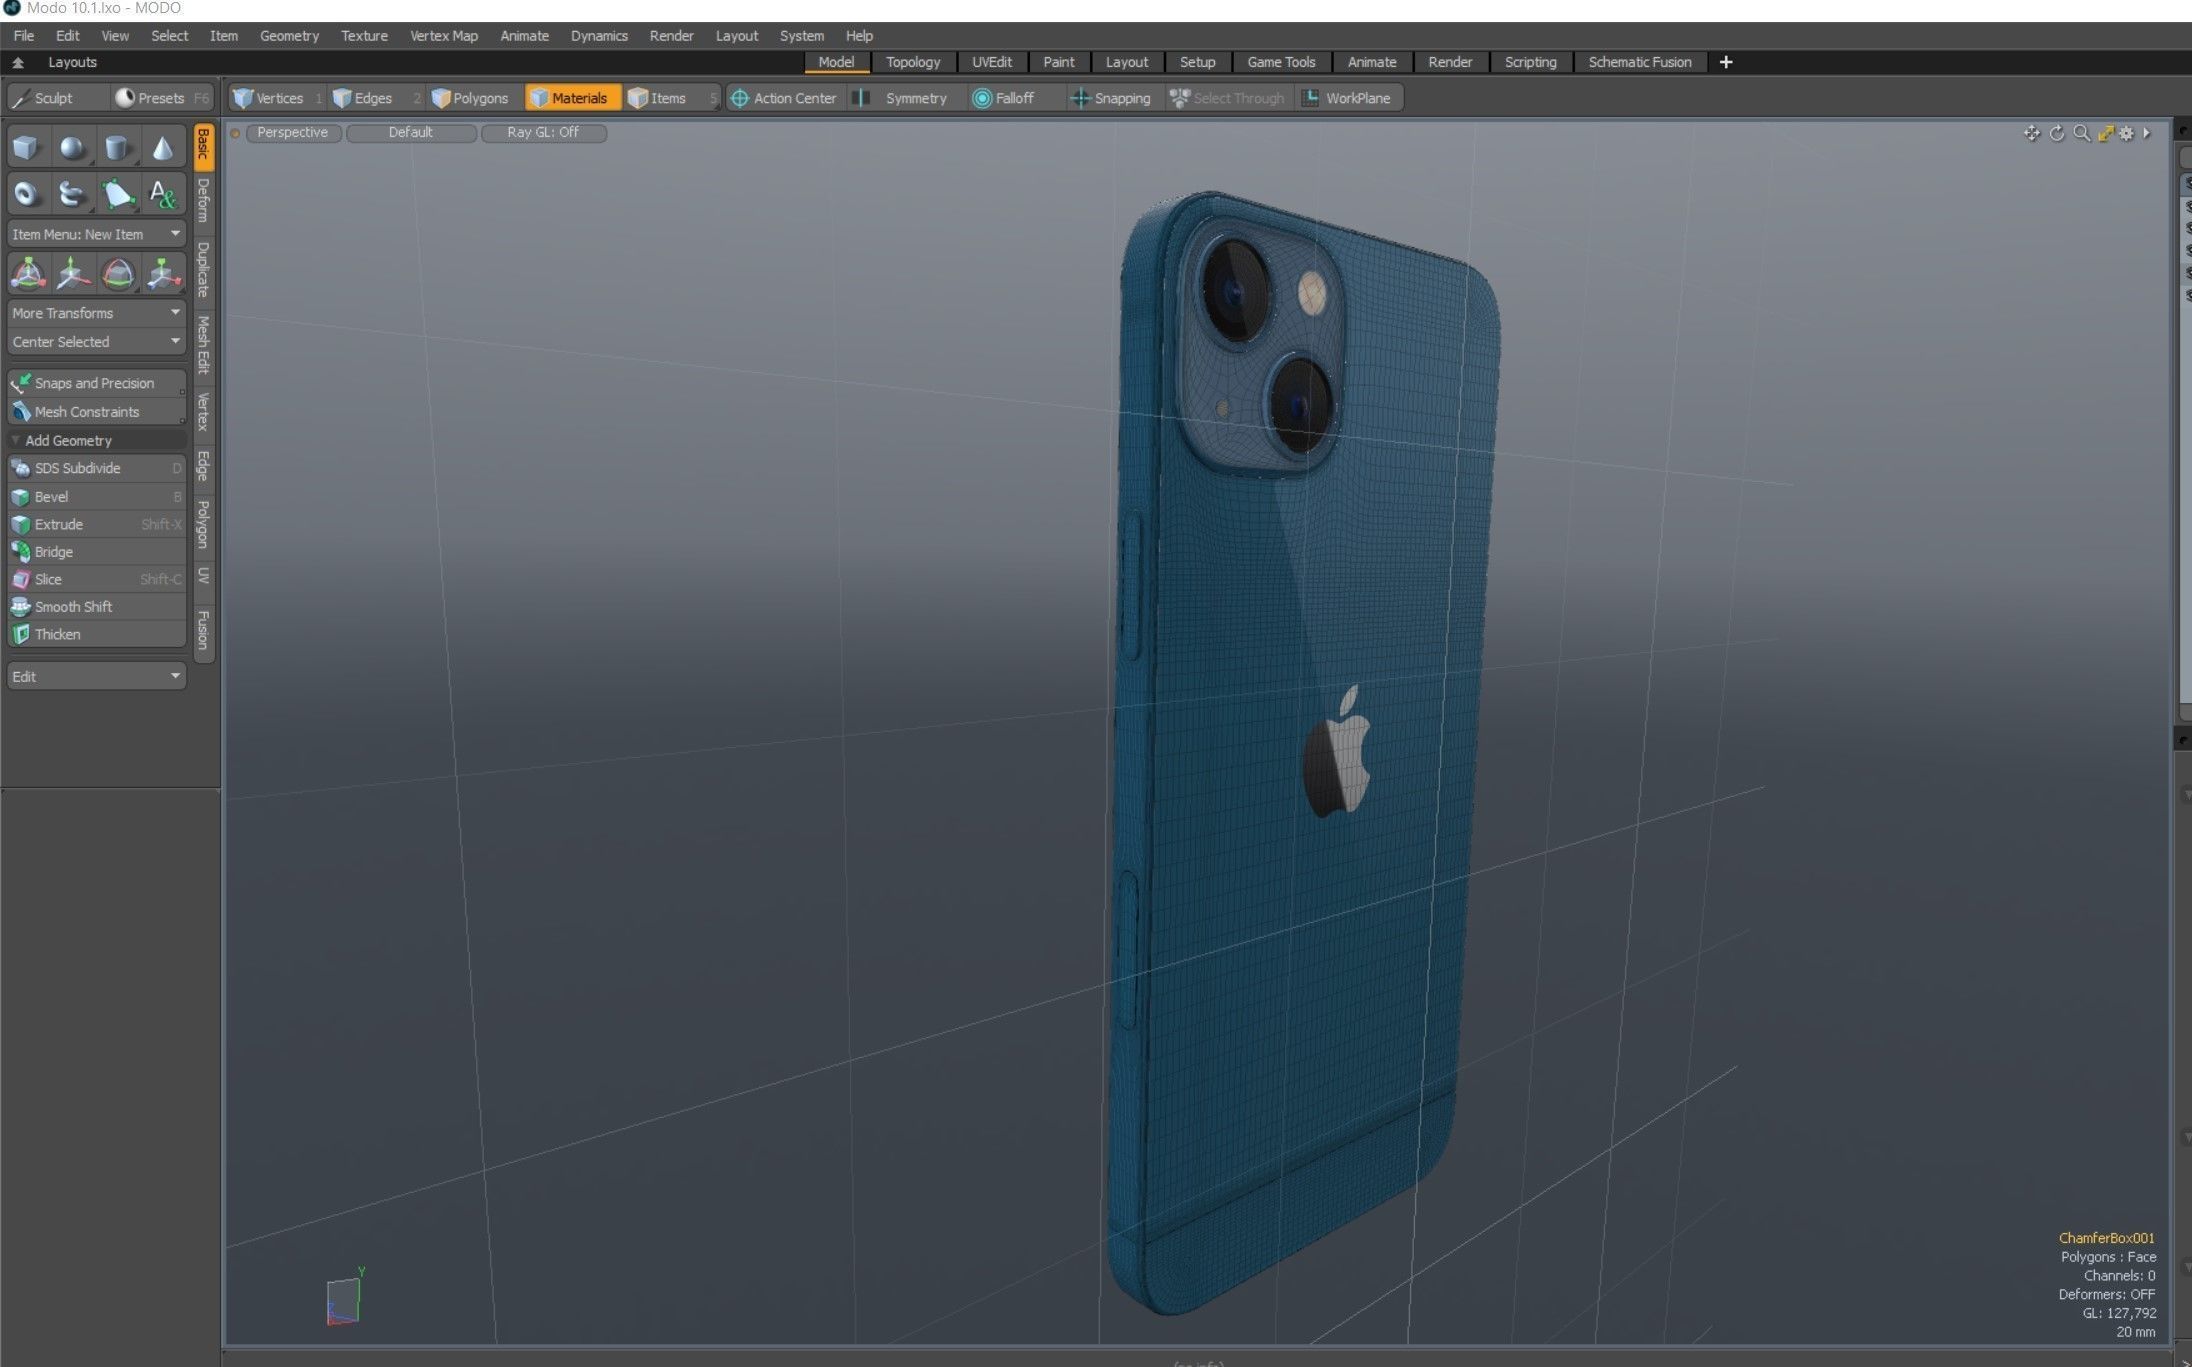Click the viewport zoom magnifier icon
Viewport: 2192px width, 1367px height.
point(2081,133)
